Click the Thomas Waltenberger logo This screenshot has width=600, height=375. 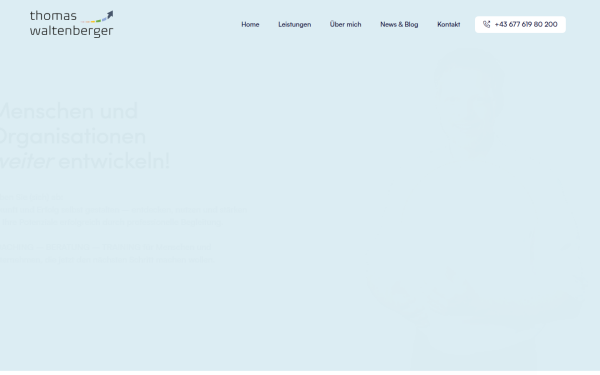[72, 24]
